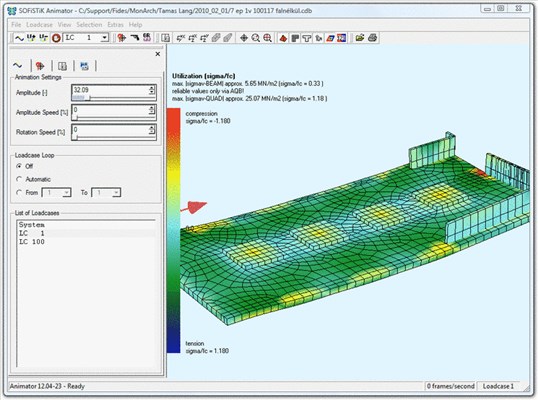This screenshot has width=538, height=400.
Task: Click the 'Loadcase 1' status bar entry
Action: click(498, 386)
